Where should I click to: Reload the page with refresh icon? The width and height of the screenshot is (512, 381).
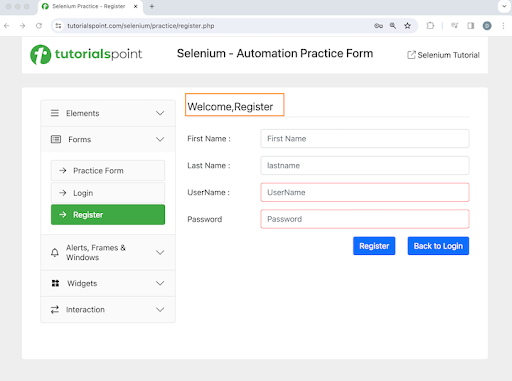tap(39, 26)
